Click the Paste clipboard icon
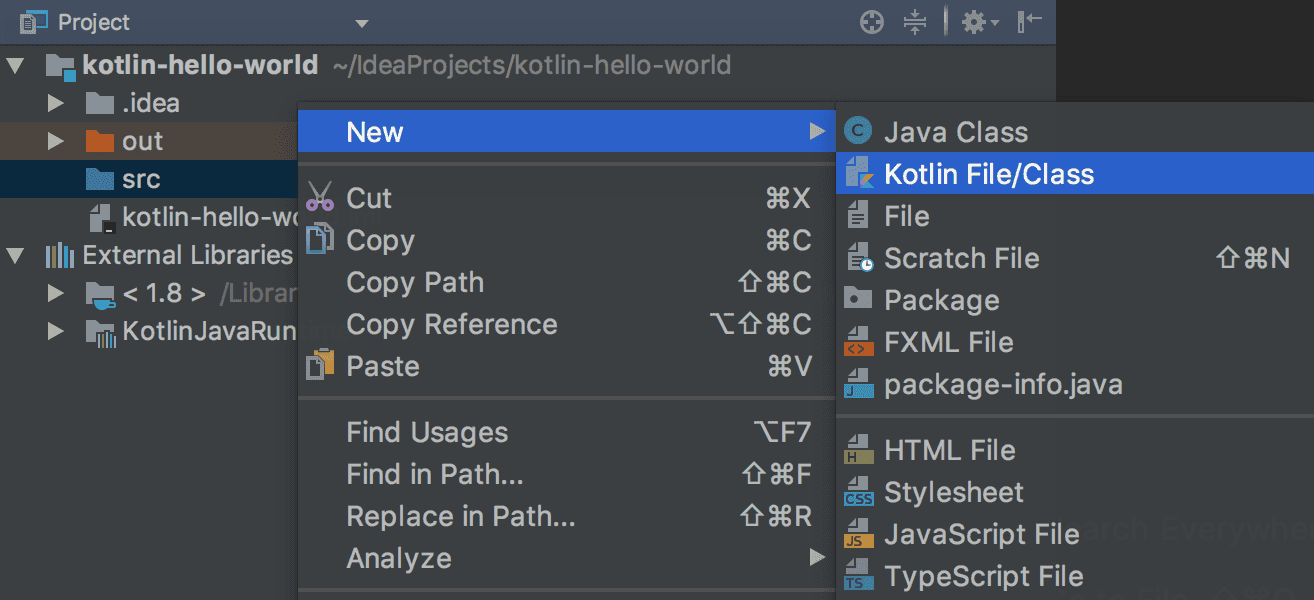The image size is (1314, 600). pyautogui.click(x=320, y=365)
